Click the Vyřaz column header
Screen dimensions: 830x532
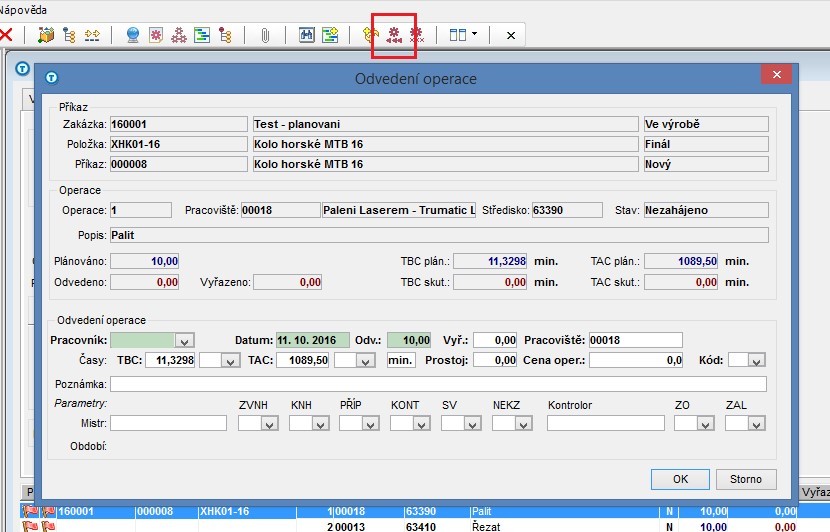tap(814, 492)
